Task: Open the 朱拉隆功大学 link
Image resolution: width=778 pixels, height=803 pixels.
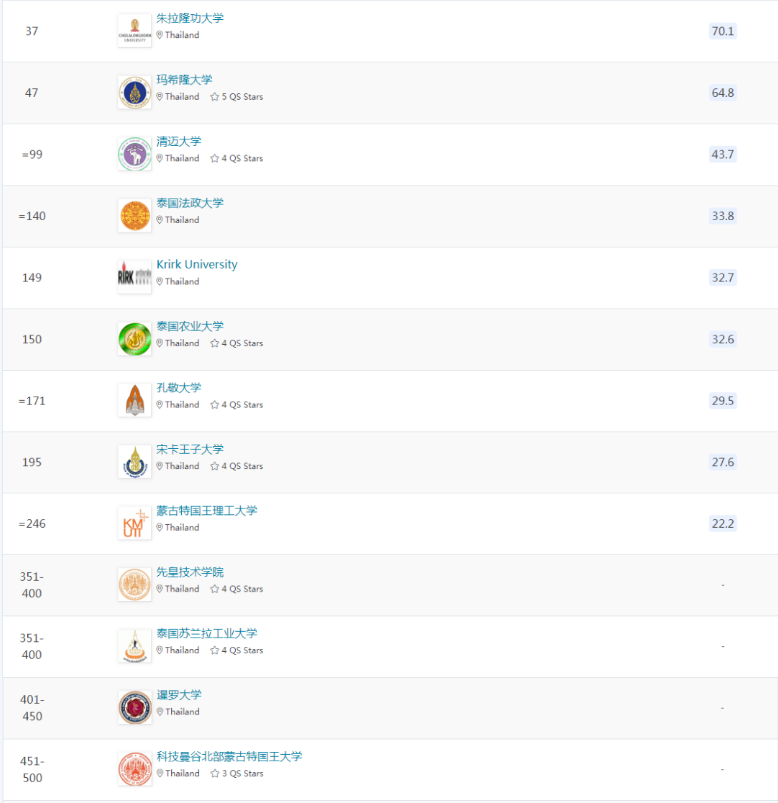Action: pos(190,19)
